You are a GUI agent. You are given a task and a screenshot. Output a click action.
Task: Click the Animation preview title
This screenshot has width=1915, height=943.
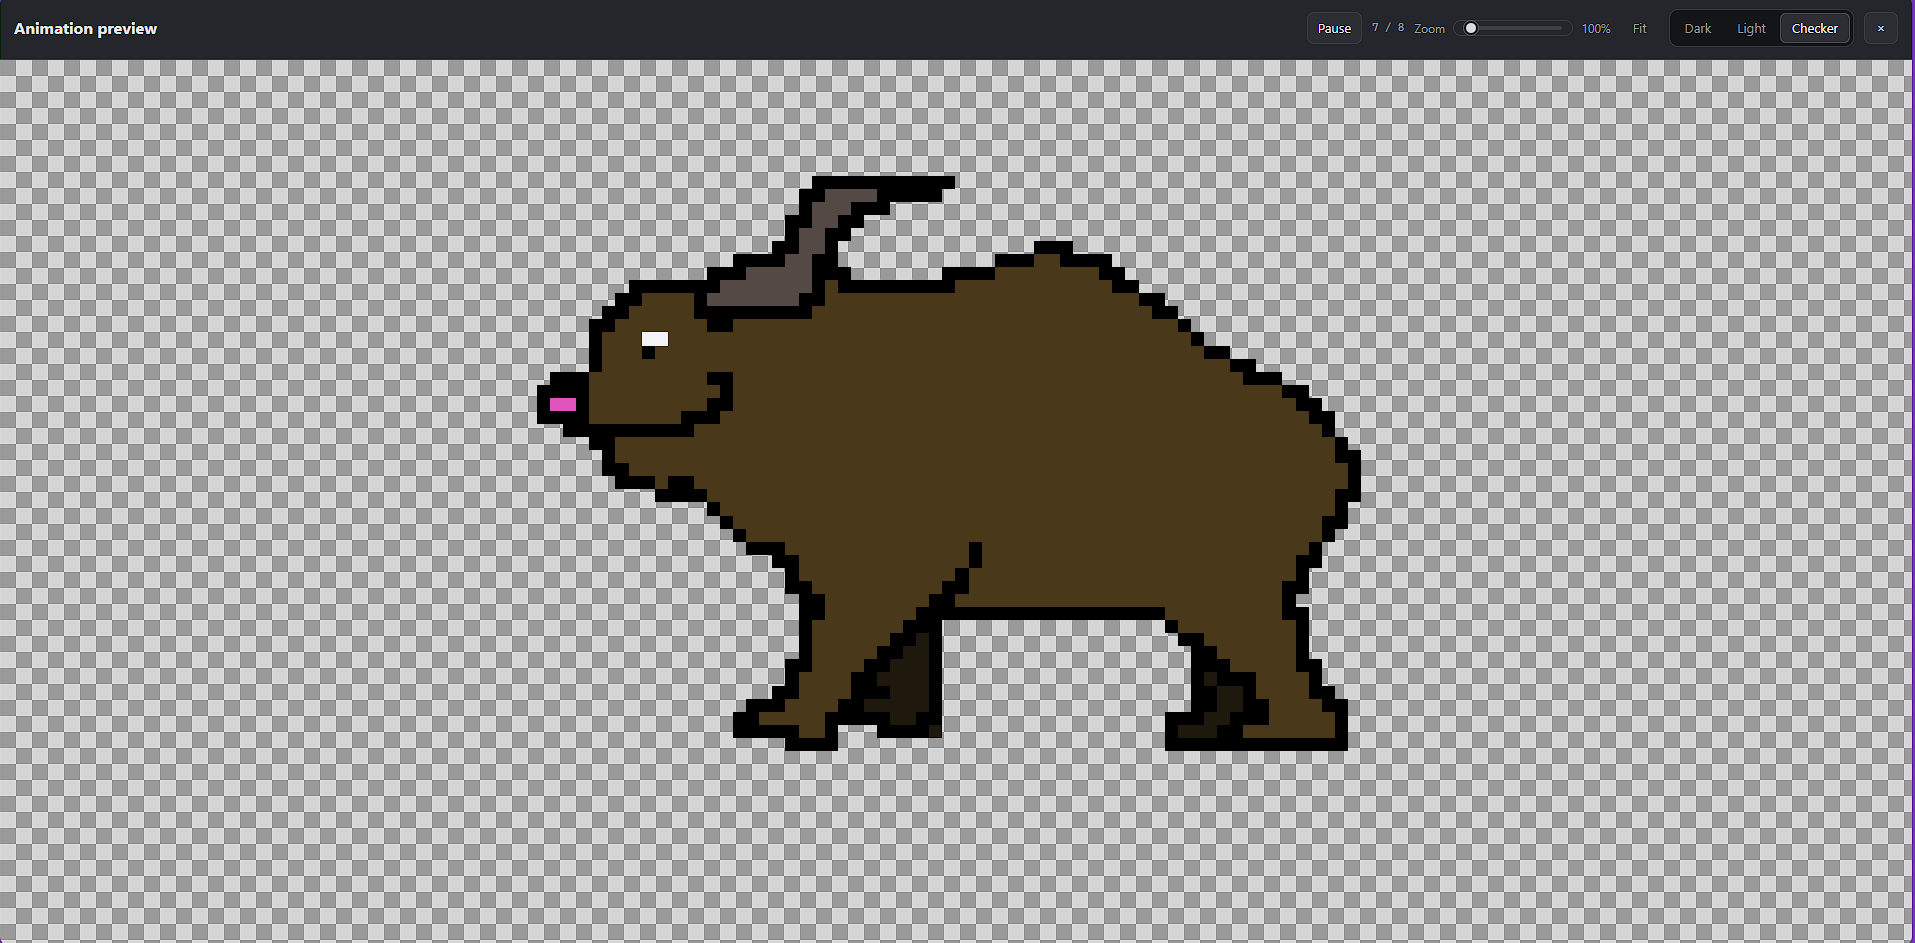pyautogui.click(x=85, y=28)
